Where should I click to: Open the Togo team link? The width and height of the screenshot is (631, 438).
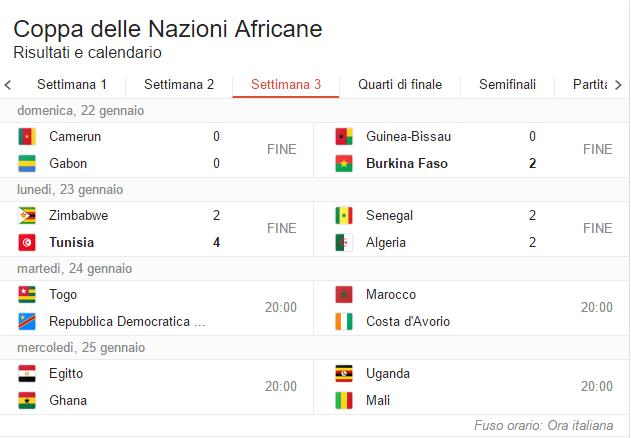coord(63,295)
